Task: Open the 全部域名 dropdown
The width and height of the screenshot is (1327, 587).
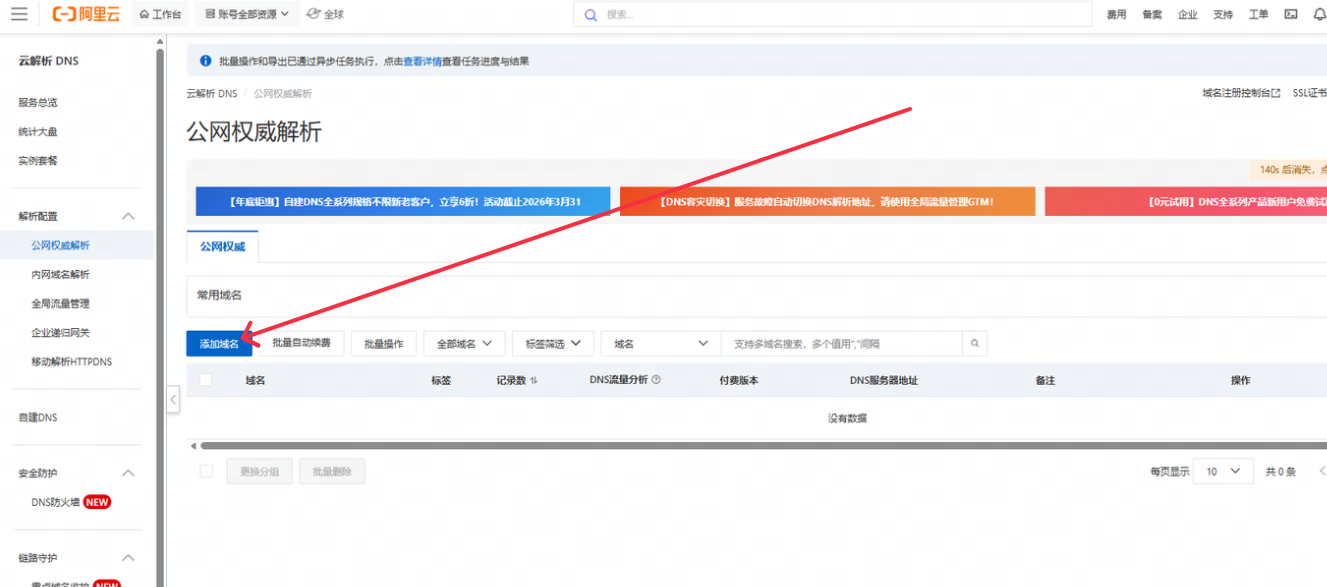Action: [464, 344]
